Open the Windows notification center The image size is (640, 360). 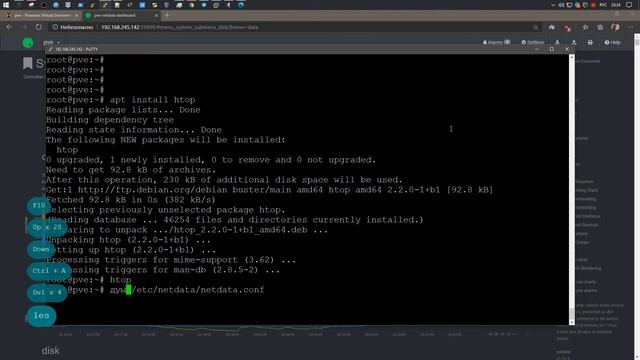pyautogui.click(x=629, y=5)
